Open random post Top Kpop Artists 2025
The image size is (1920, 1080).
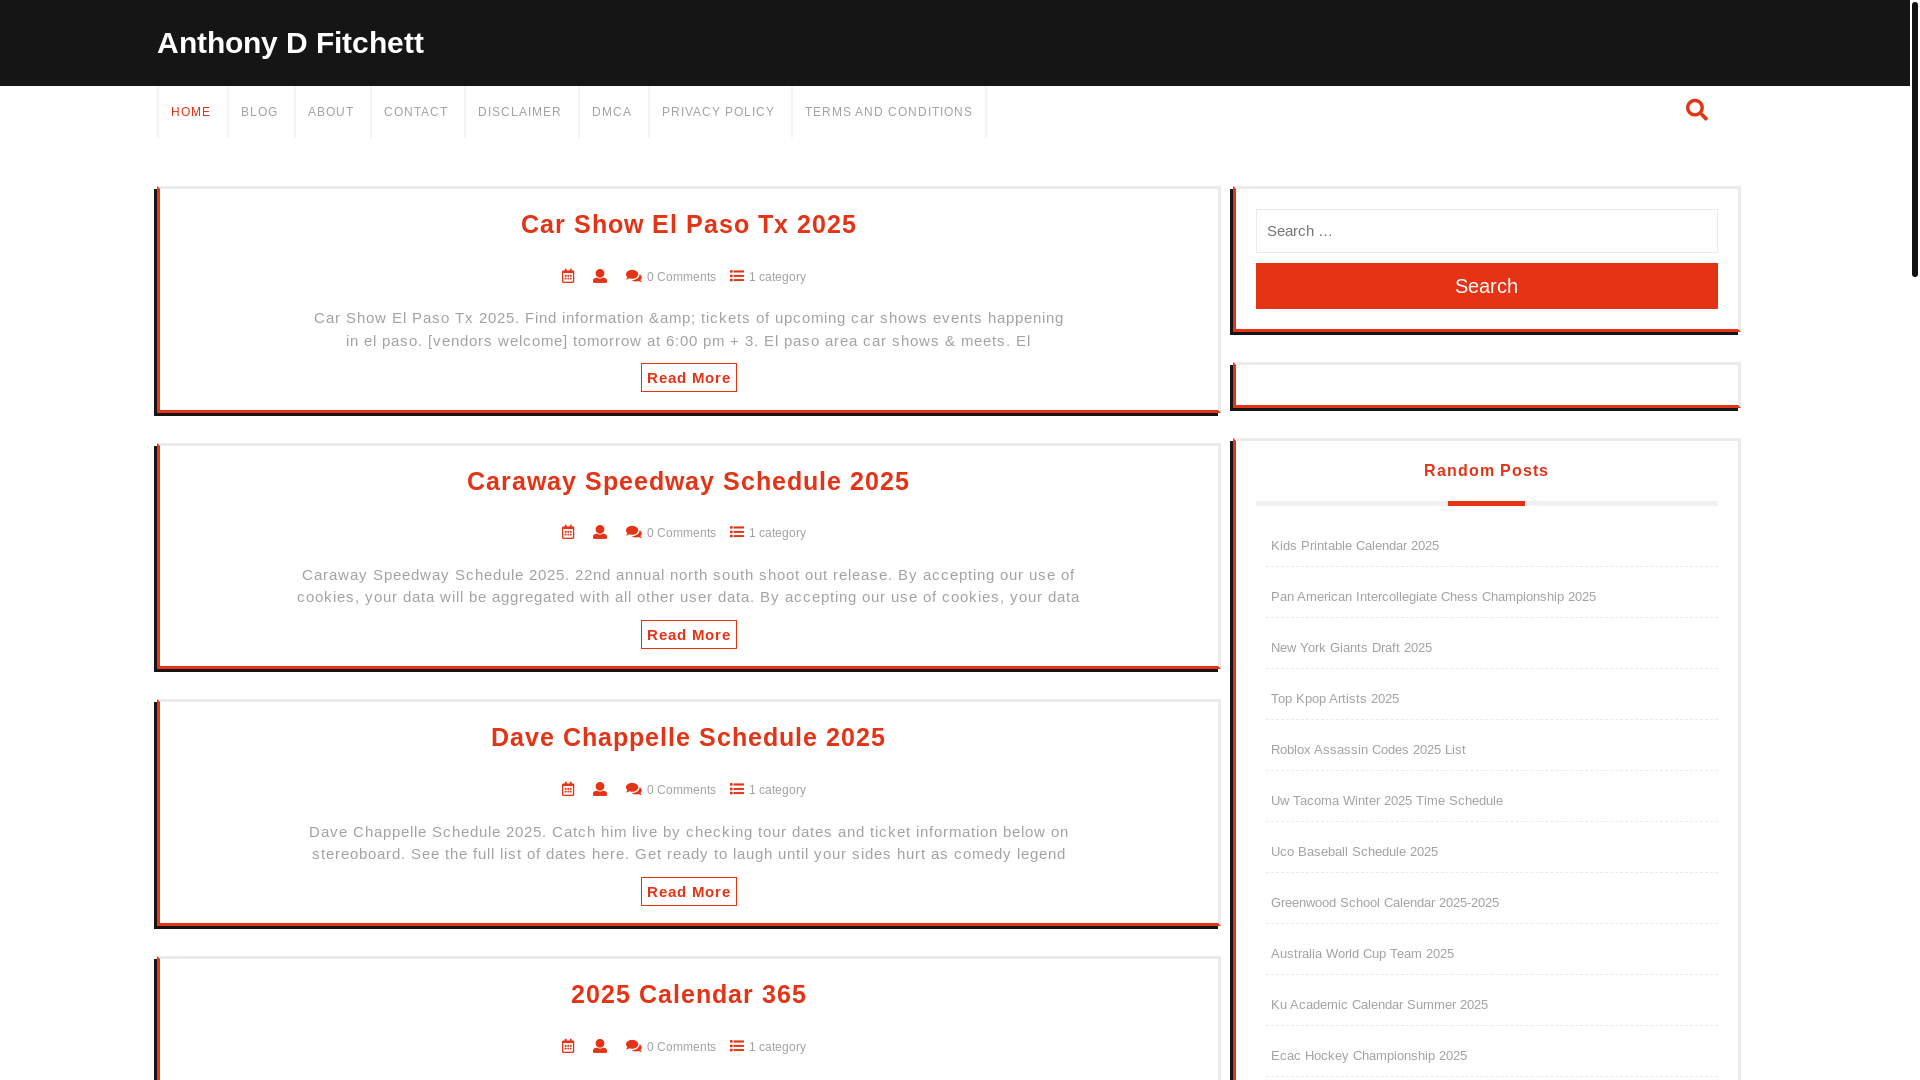1335,699
